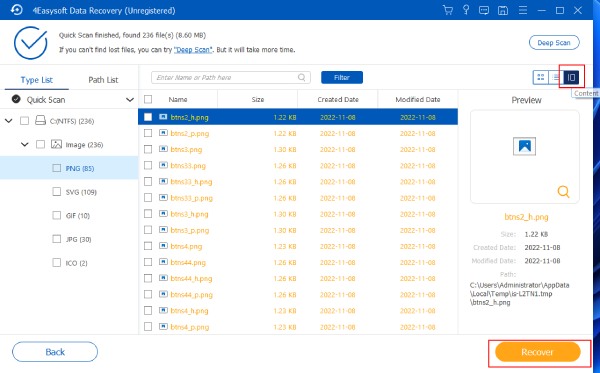
Task: Click file icon of btns33.png
Action: (x=163, y=165)
